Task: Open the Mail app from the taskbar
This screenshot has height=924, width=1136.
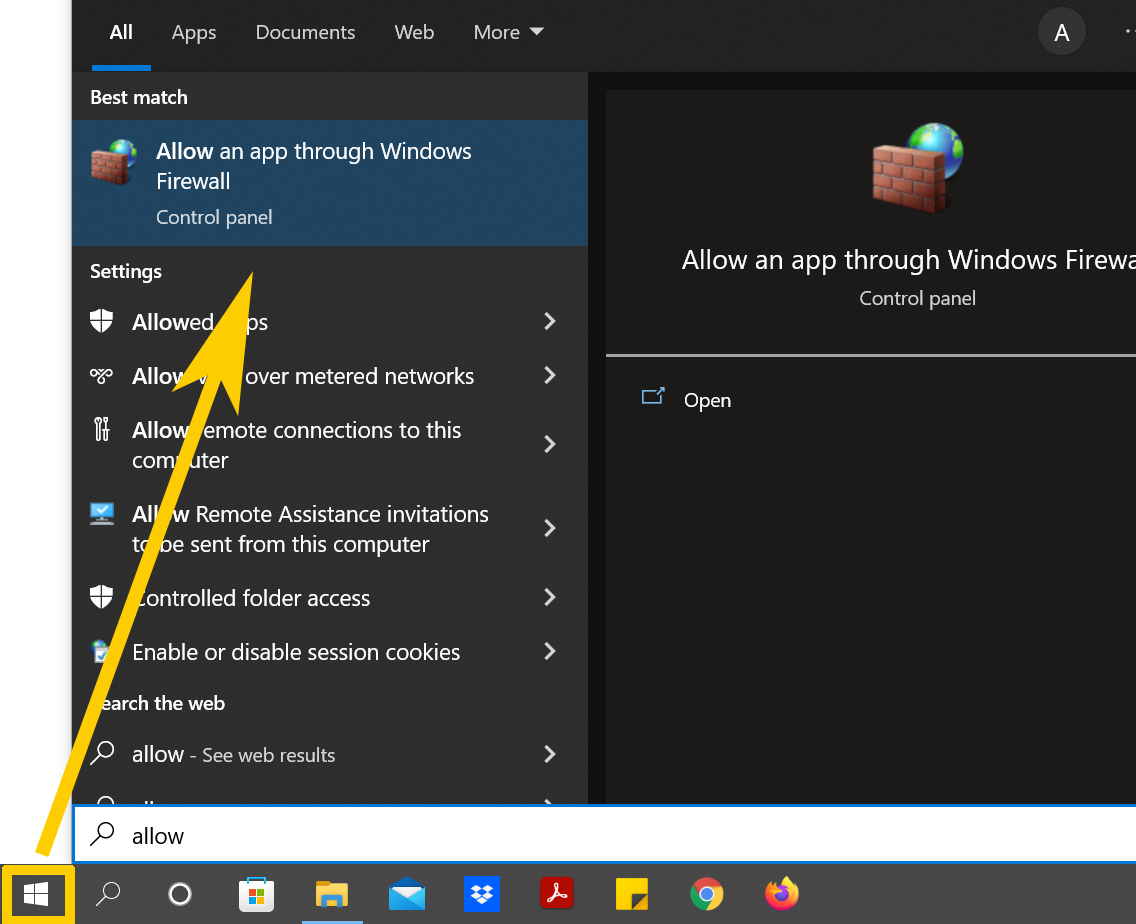Action: point(406,894)
